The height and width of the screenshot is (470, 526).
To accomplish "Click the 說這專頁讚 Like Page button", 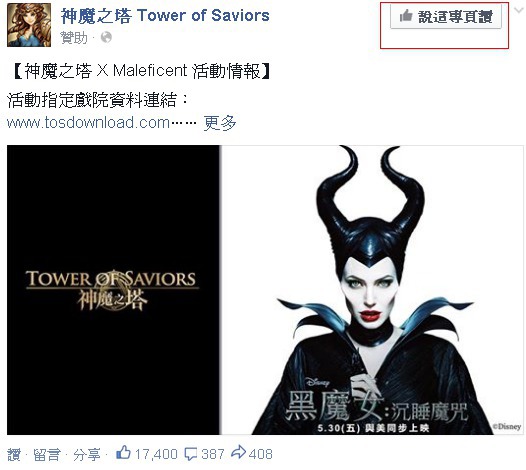I will click(x=446, y=16).
